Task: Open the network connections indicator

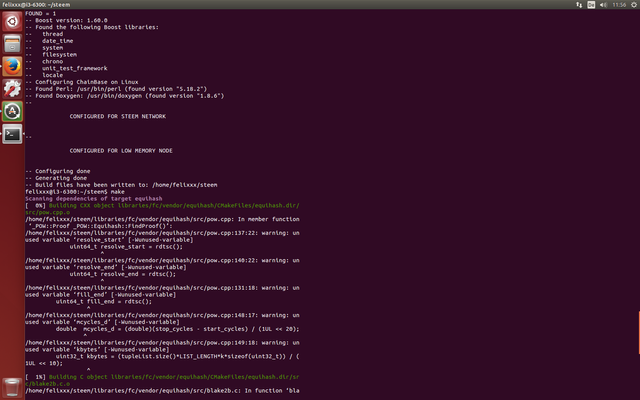Action: [x=579, y=4]
